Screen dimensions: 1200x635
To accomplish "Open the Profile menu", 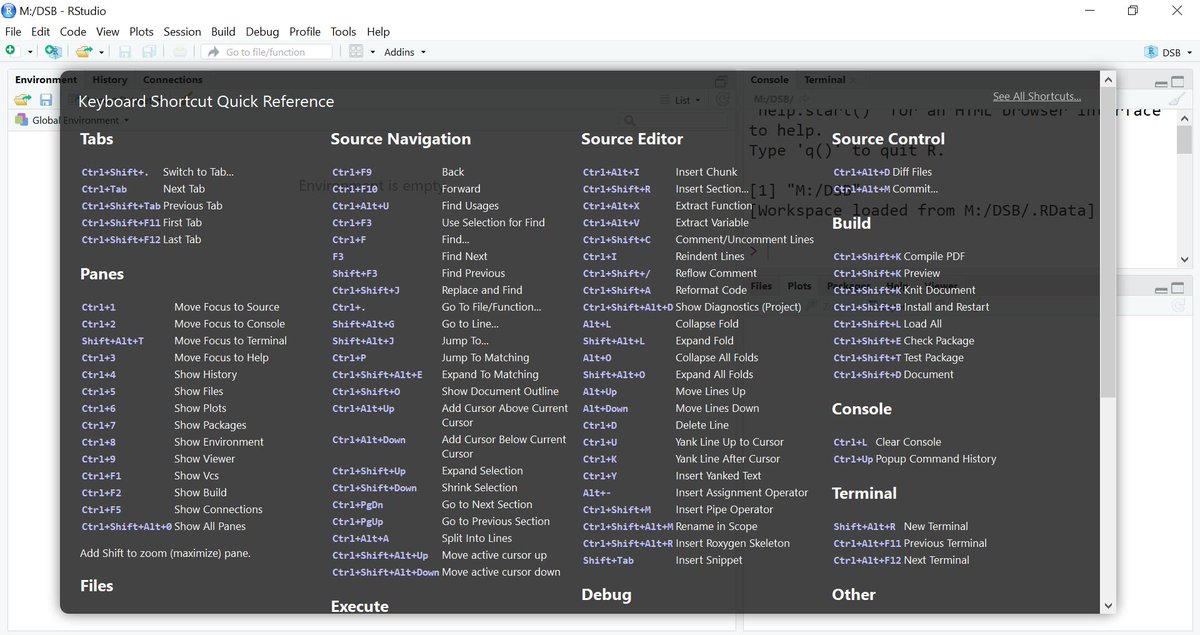I will point(305,32).
